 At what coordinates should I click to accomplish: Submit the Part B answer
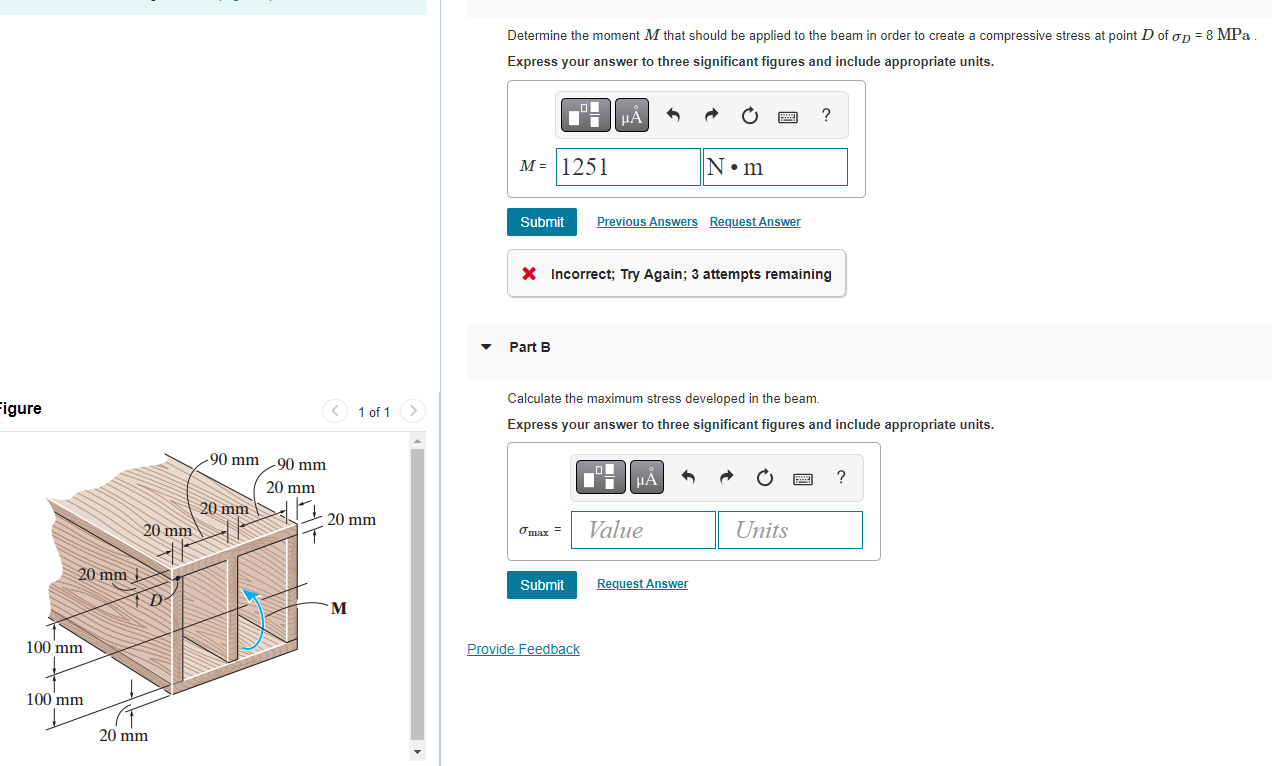coord(542,585)
